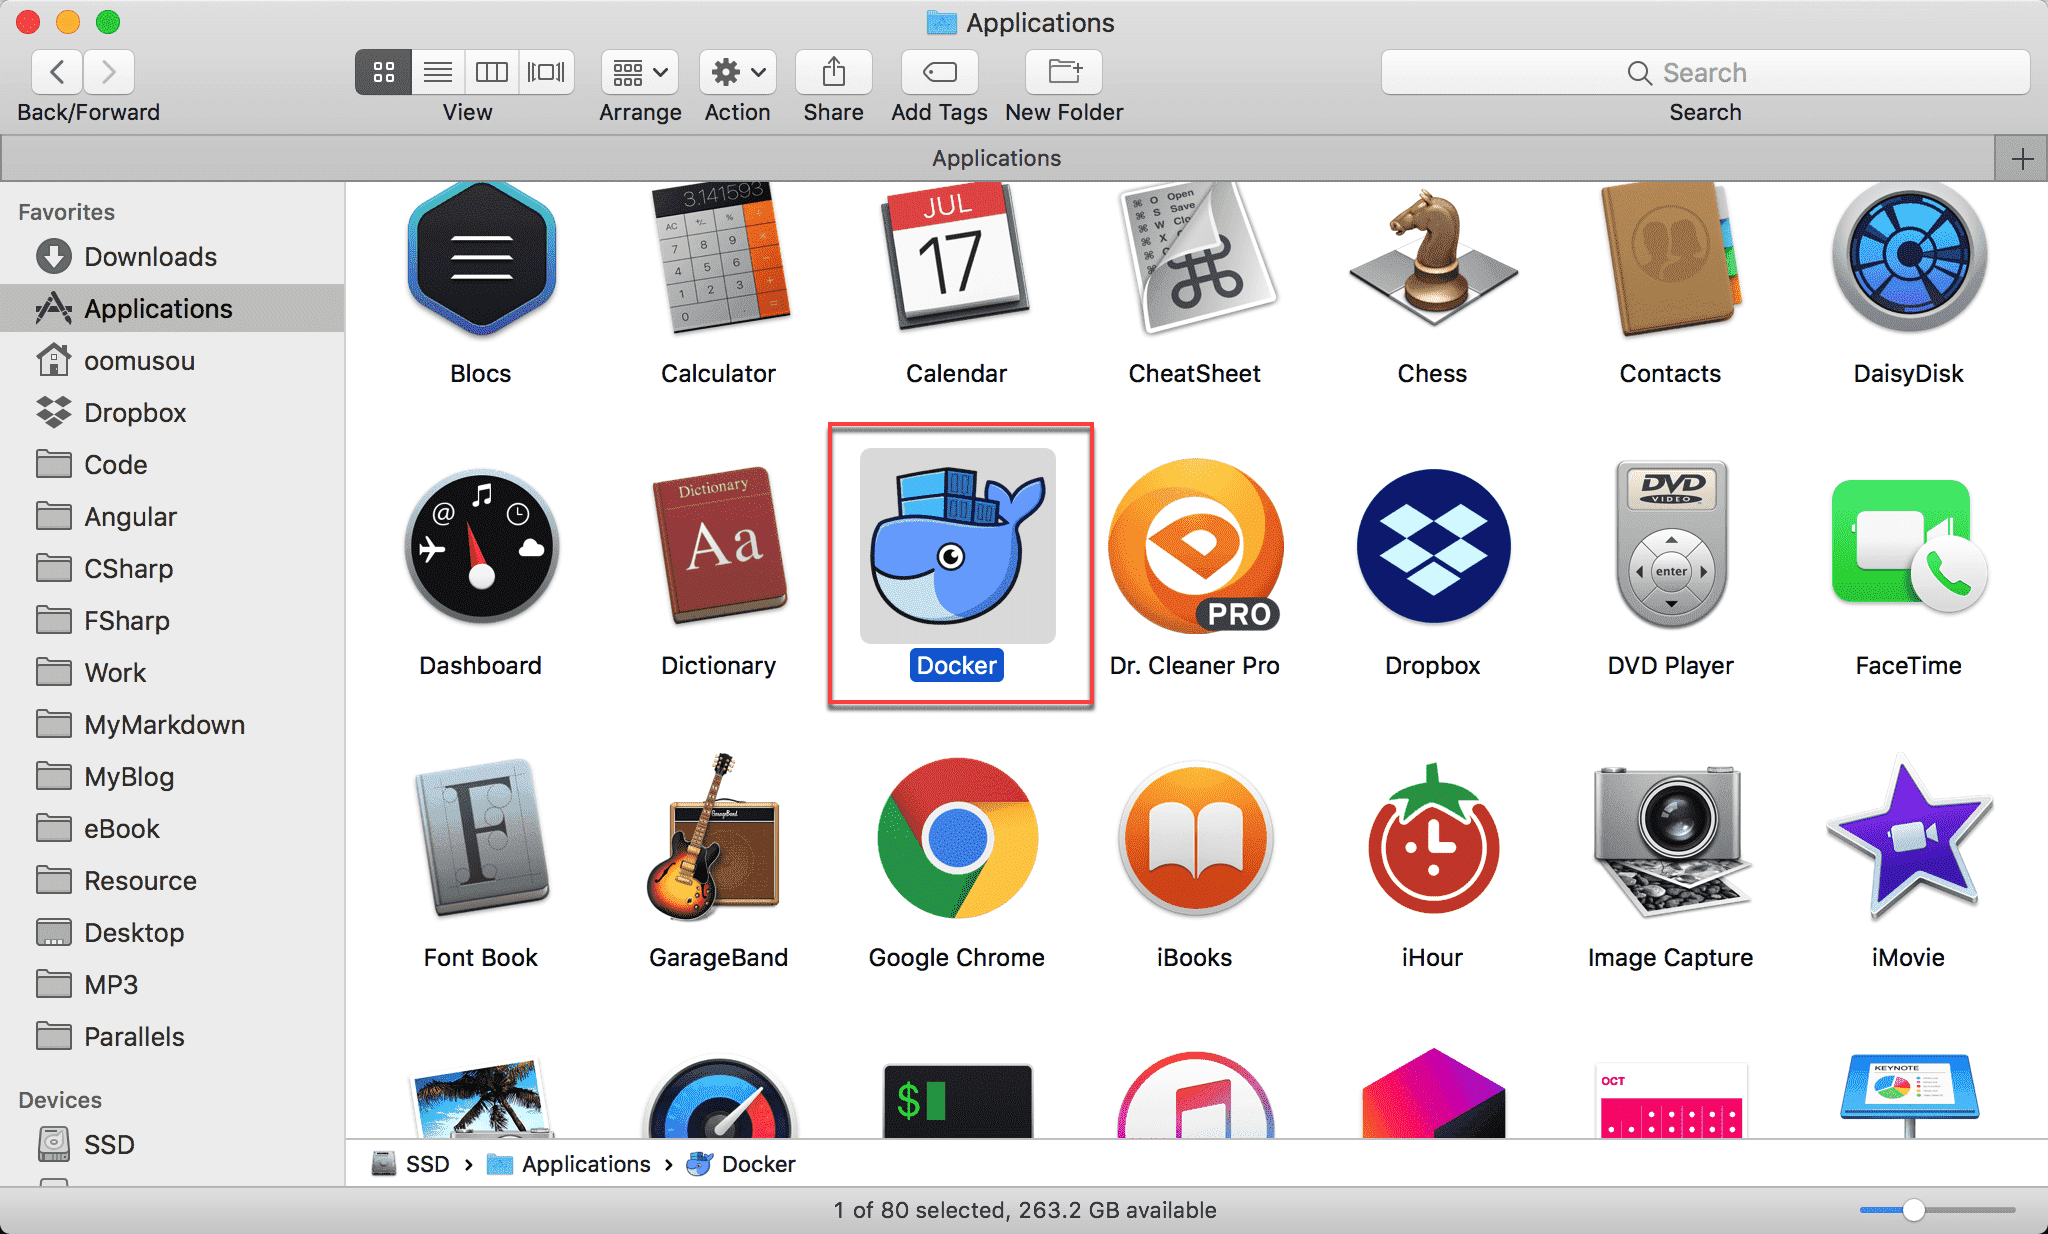Select the Keynote app icon
Image resolution: width=2048 pixels, height=1234 pixels.
click(1909, 1095)
